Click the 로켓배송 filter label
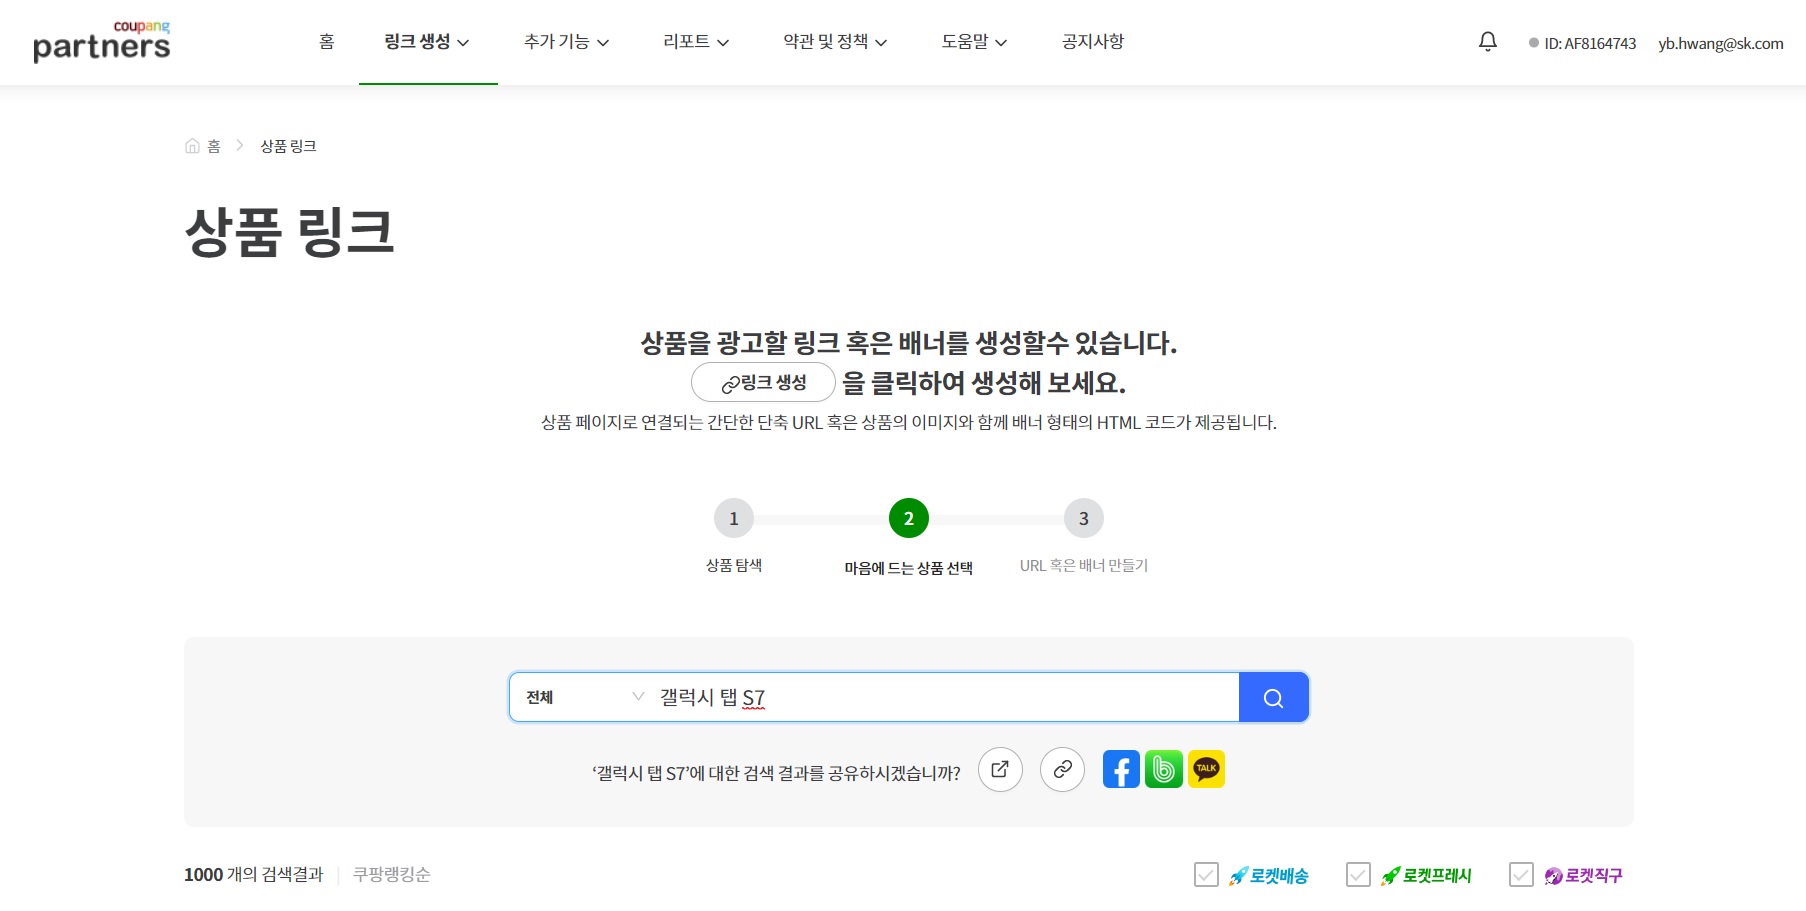 [x=1269, y=876]
